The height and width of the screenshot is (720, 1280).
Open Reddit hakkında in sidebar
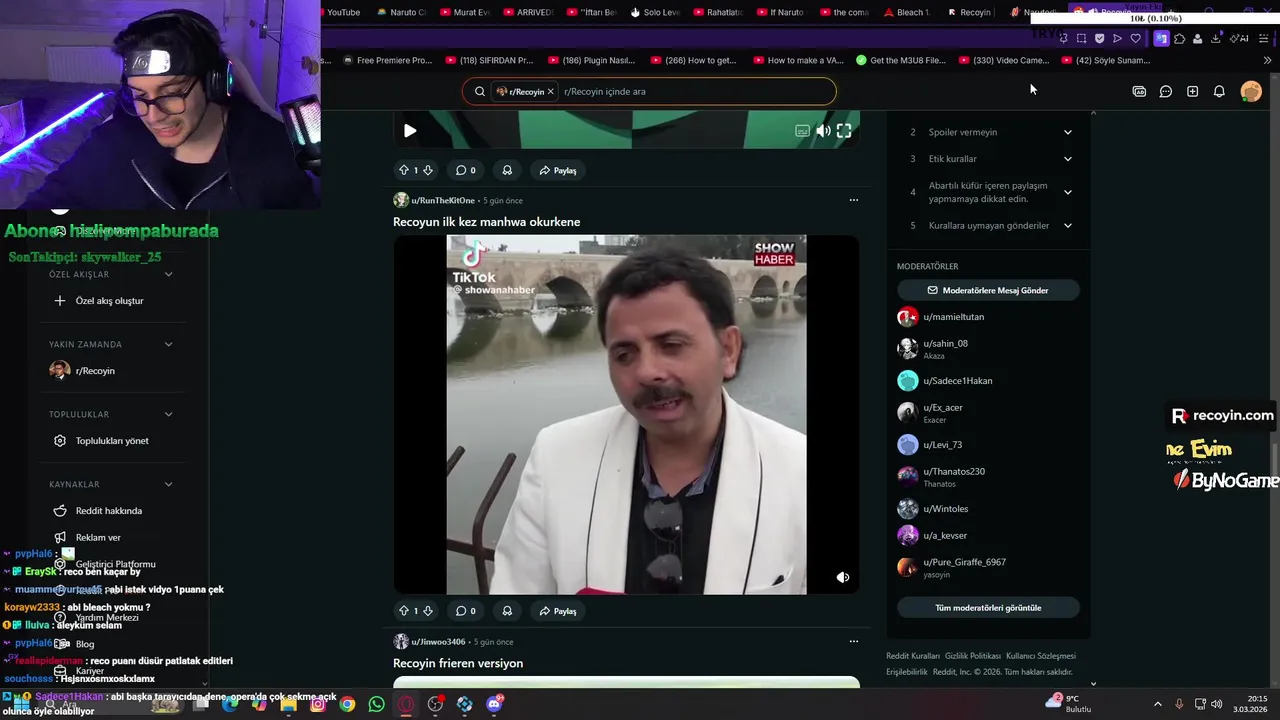point(109,511)
